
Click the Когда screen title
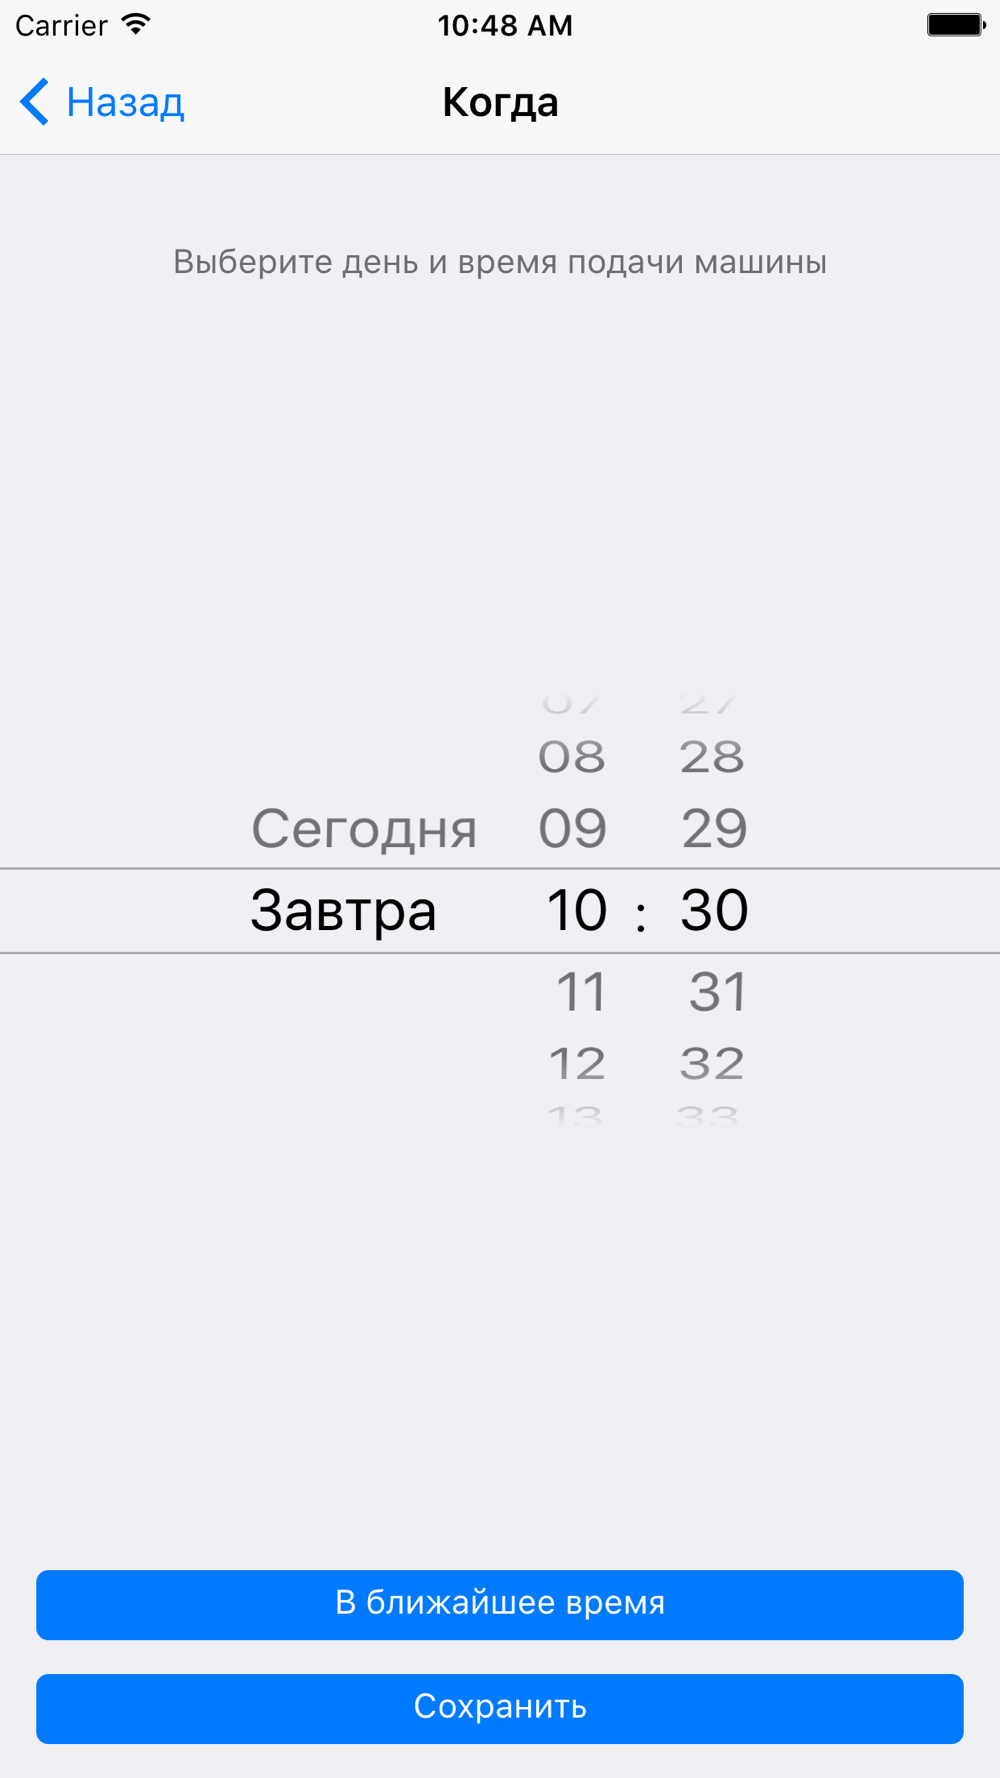click(500, 102)
